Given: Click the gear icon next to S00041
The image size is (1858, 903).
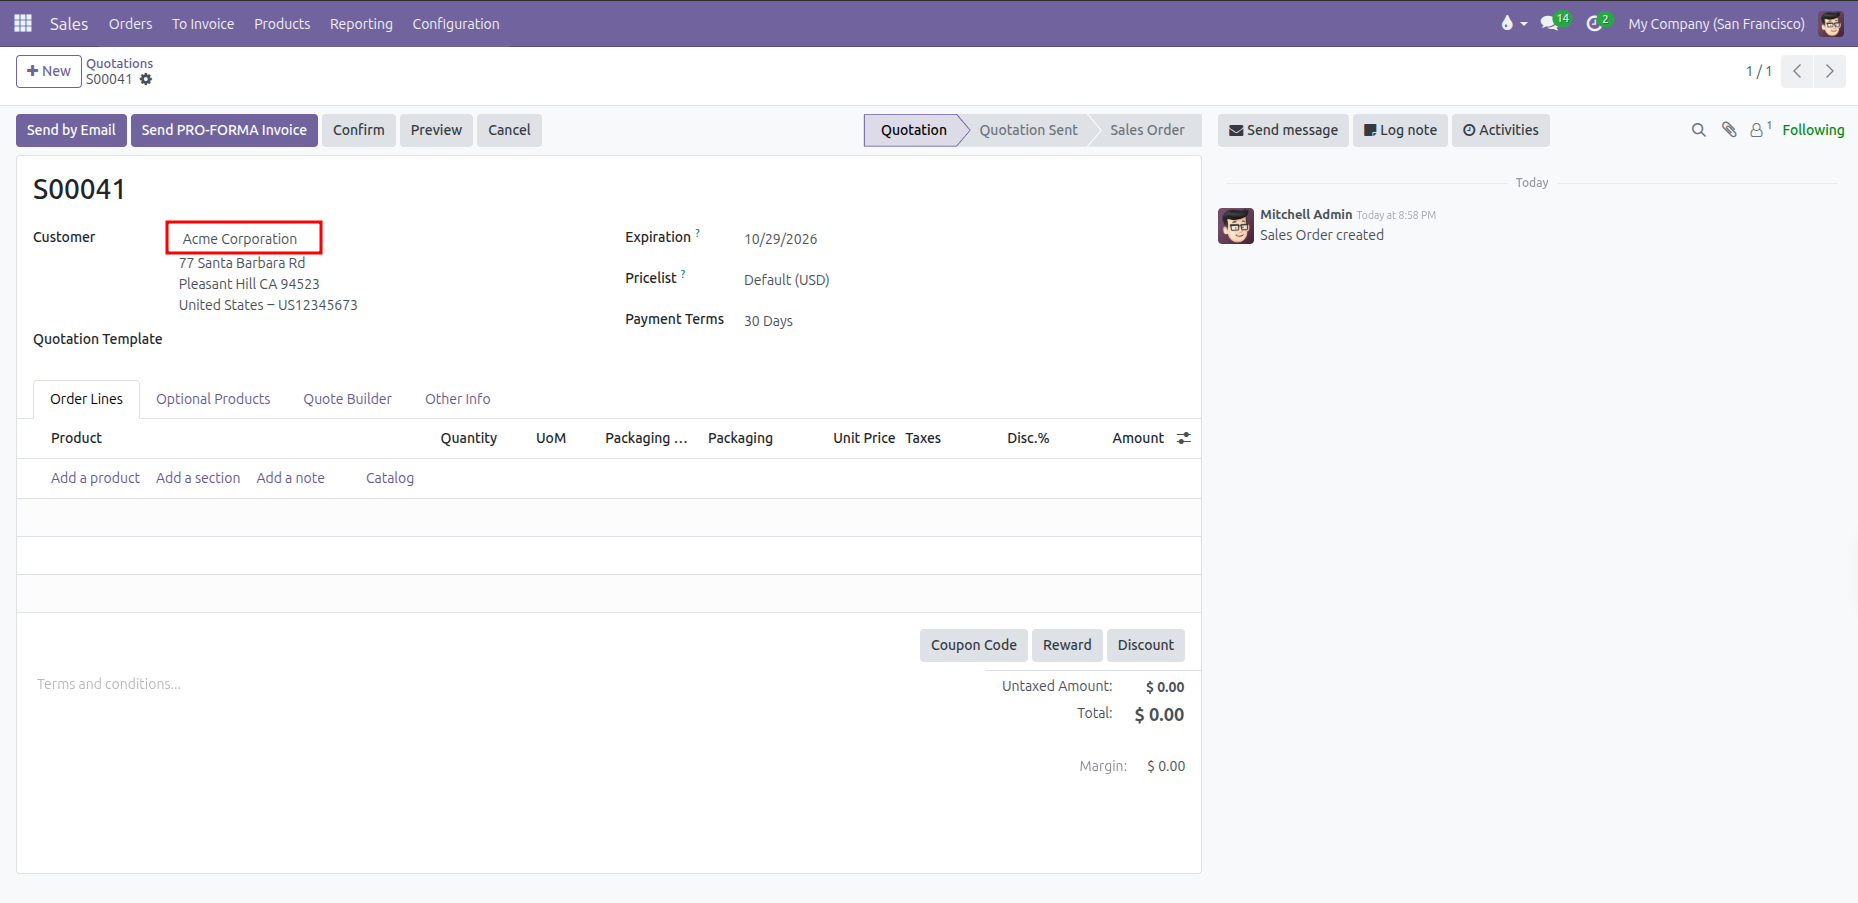Looking at the screenshot, I should point(146,79).
